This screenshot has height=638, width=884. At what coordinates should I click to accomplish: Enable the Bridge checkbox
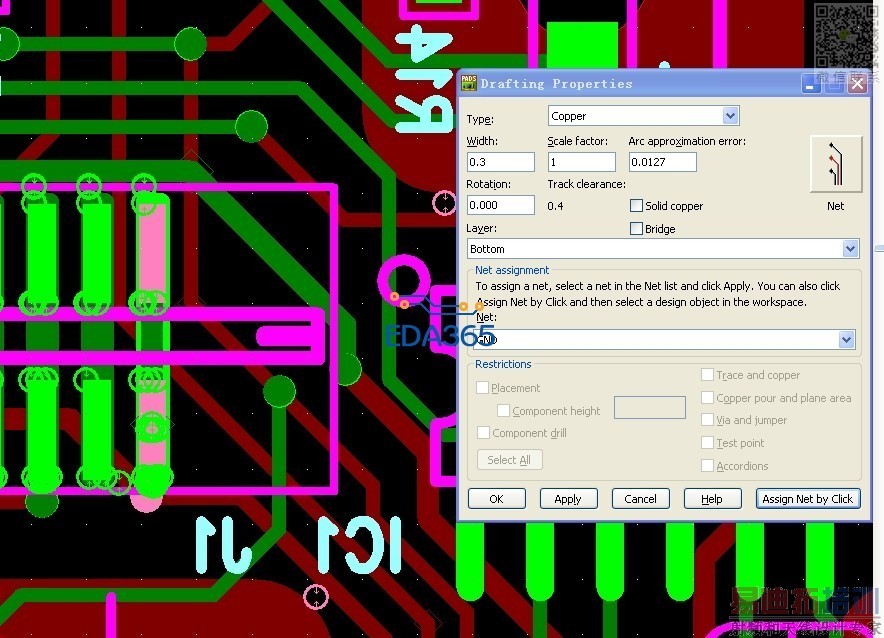tap(636, 229)
